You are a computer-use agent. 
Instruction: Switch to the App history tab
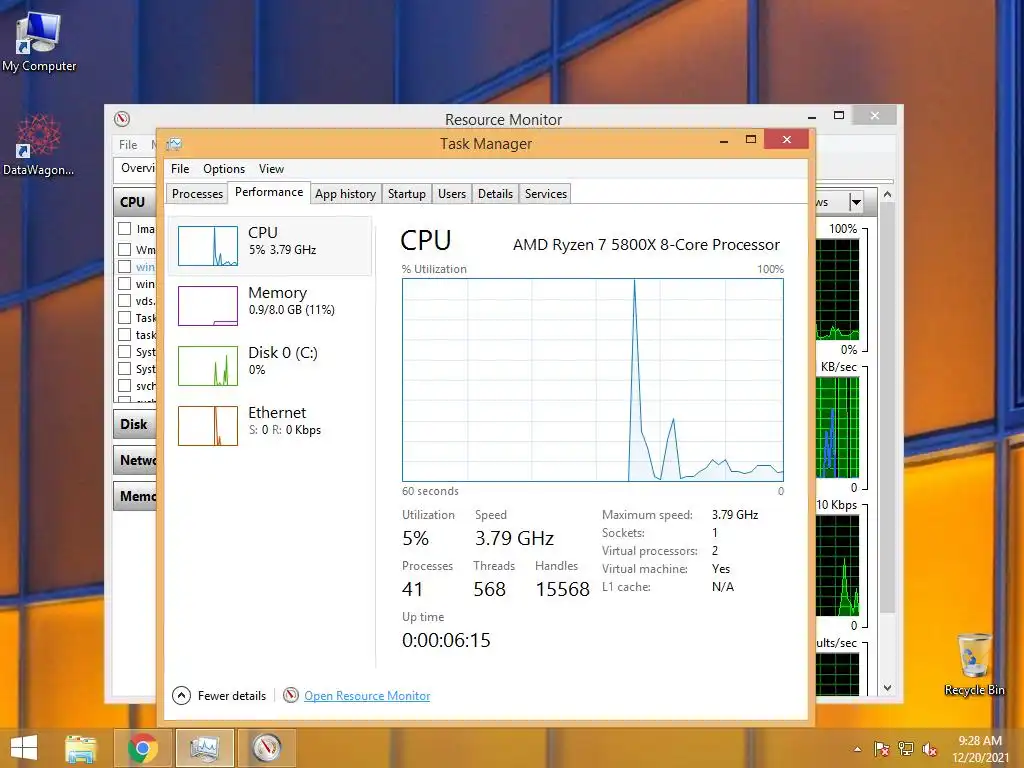point(345,194)
